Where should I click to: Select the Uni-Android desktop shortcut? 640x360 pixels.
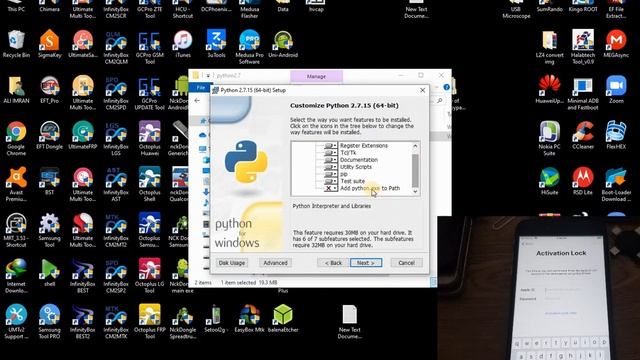point(283,44)
